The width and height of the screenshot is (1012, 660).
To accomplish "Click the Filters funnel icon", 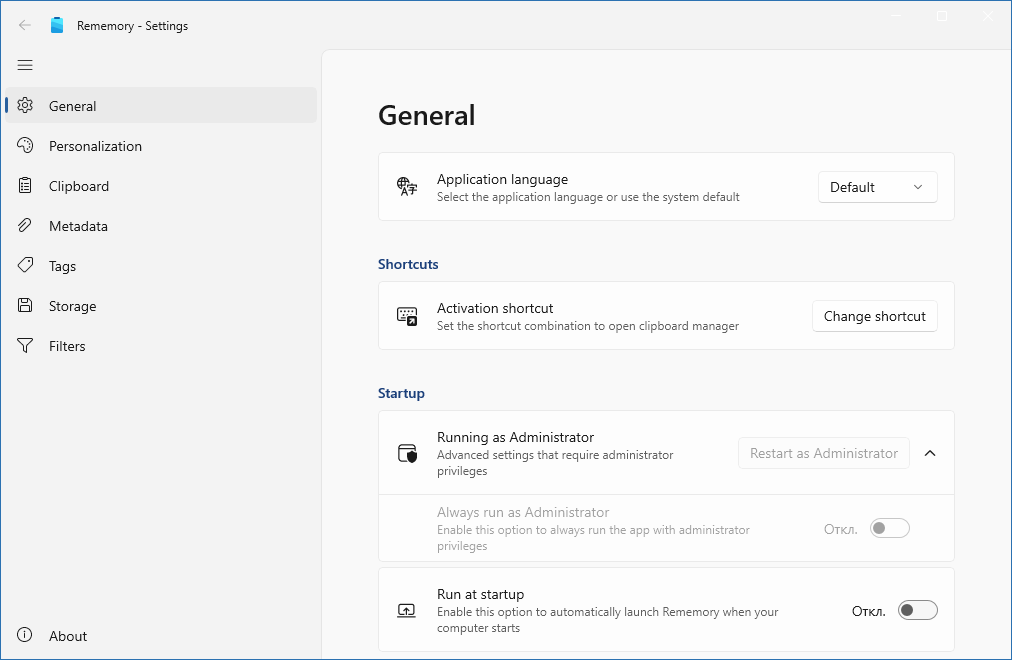I will [x=26, y=346].
